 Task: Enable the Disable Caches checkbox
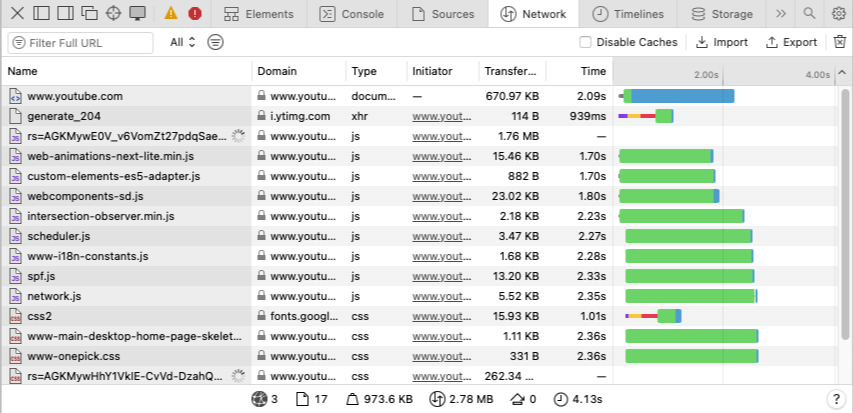pos(585,42)
